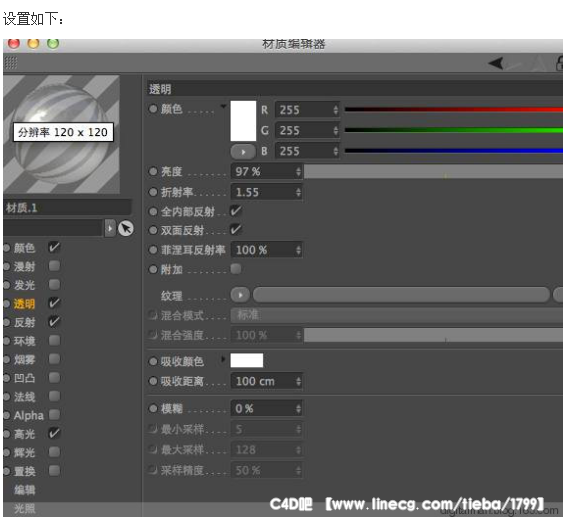Screen dimensions: 570x521
Task: Click the 折射率 field showing 1.55
Action: click(x=266, y=192)
